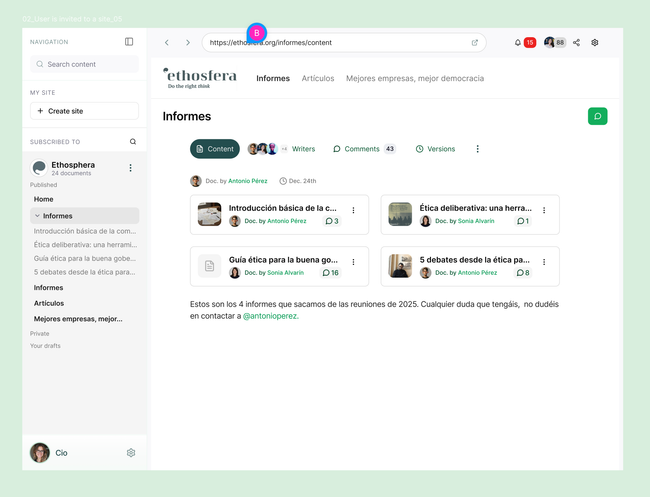Click the green comment chat button

pos(597,116)
